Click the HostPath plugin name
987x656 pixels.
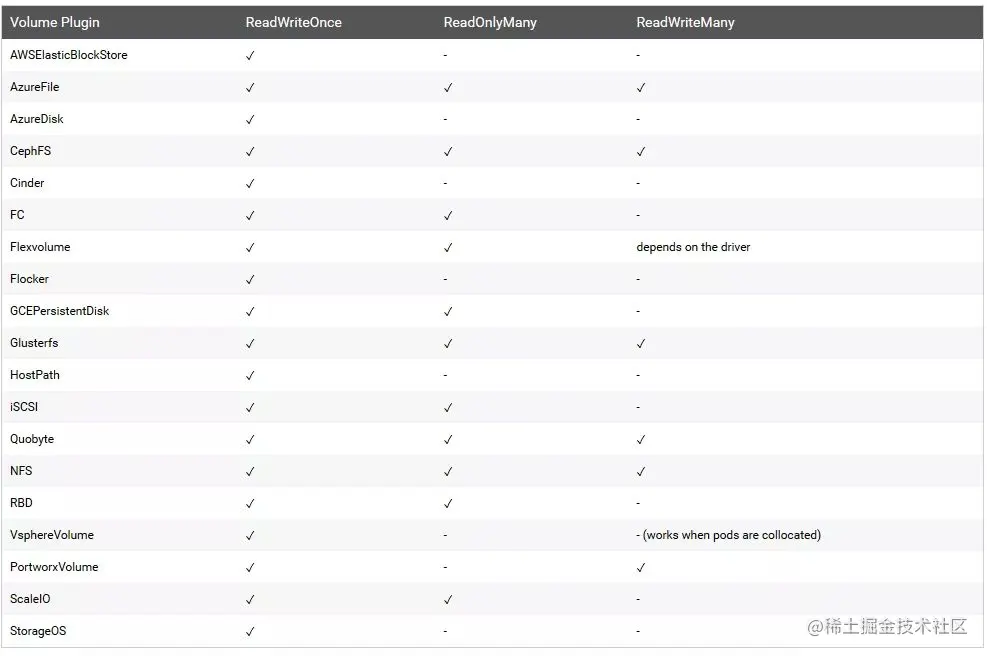coord(35,375)
